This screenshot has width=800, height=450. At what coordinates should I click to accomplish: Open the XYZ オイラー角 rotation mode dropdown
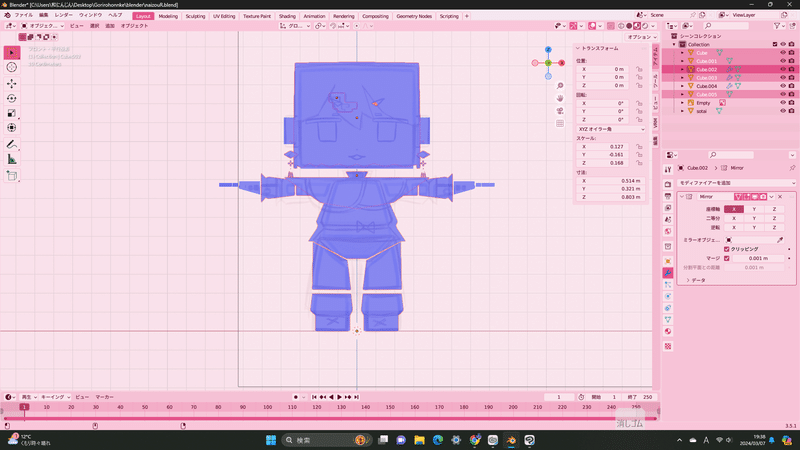[611, 129]
